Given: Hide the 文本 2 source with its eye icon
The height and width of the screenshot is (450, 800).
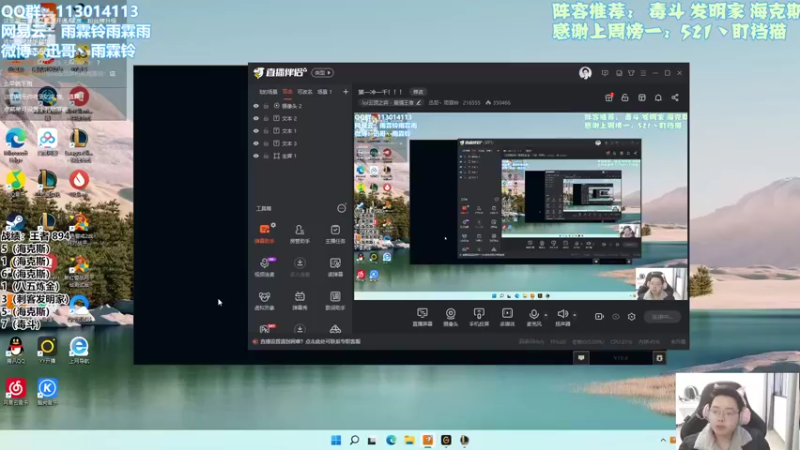Looking at the screenshot, I should click(256, 118).
